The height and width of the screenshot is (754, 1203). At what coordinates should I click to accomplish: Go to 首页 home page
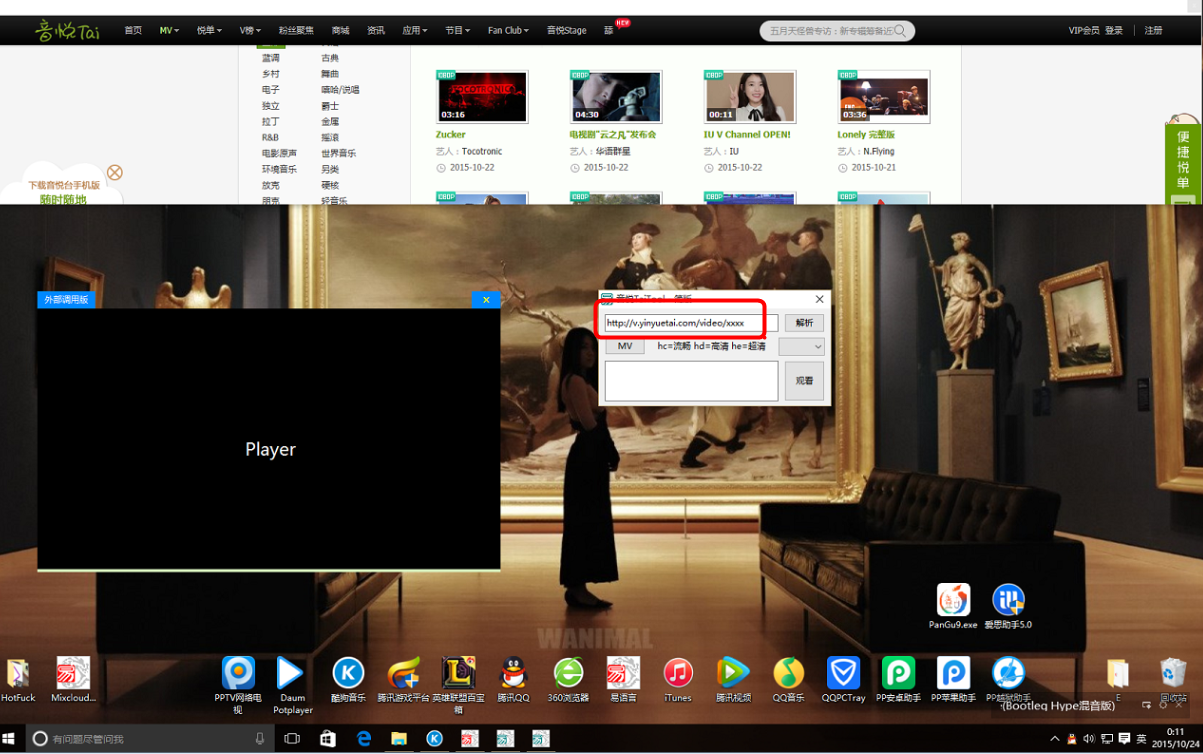tap(133, 31)
